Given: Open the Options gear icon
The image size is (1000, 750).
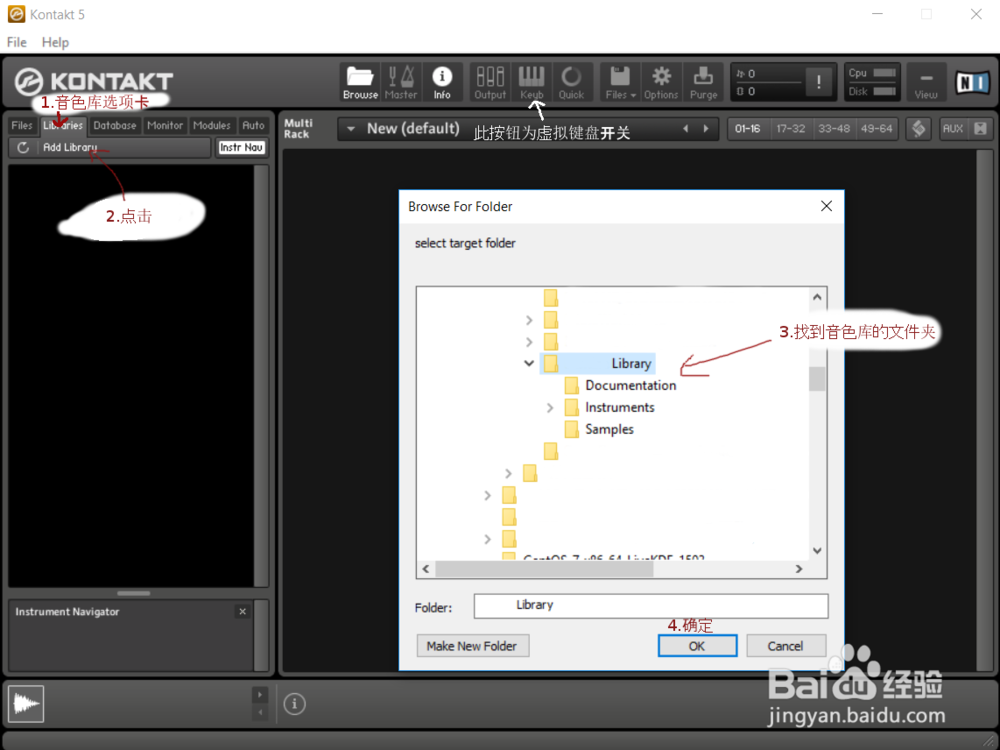Looking at the screenshot, I should [661, 82].
